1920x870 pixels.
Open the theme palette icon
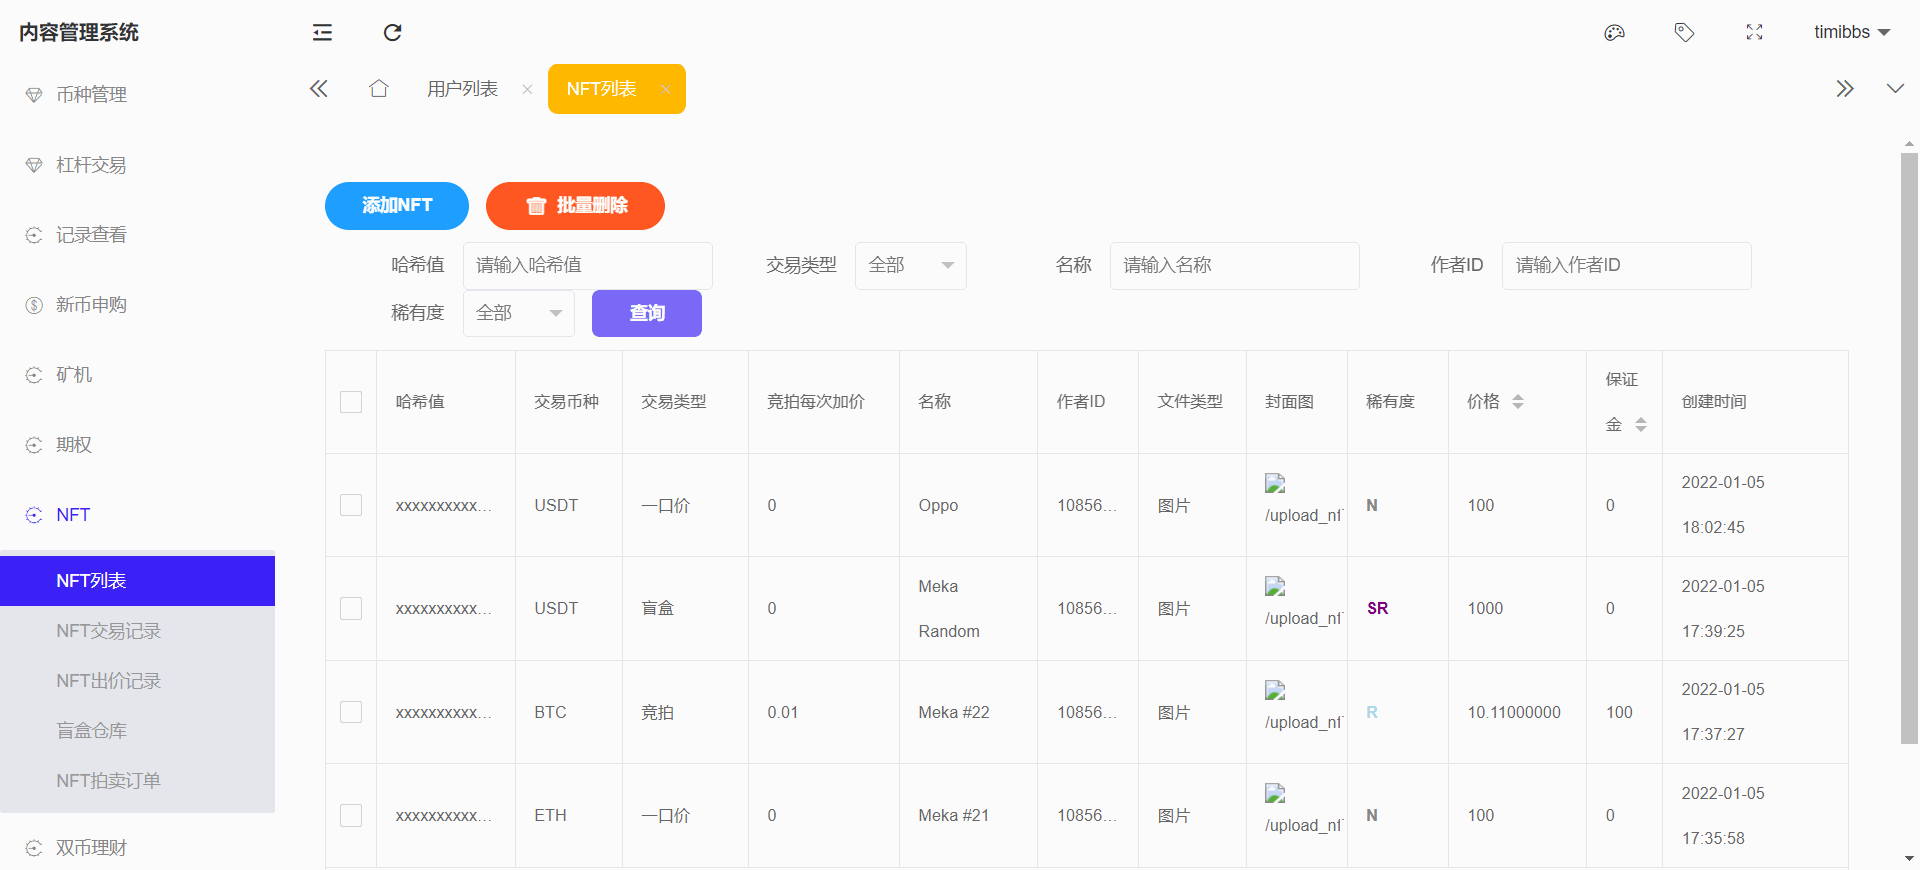(1614, 33)
